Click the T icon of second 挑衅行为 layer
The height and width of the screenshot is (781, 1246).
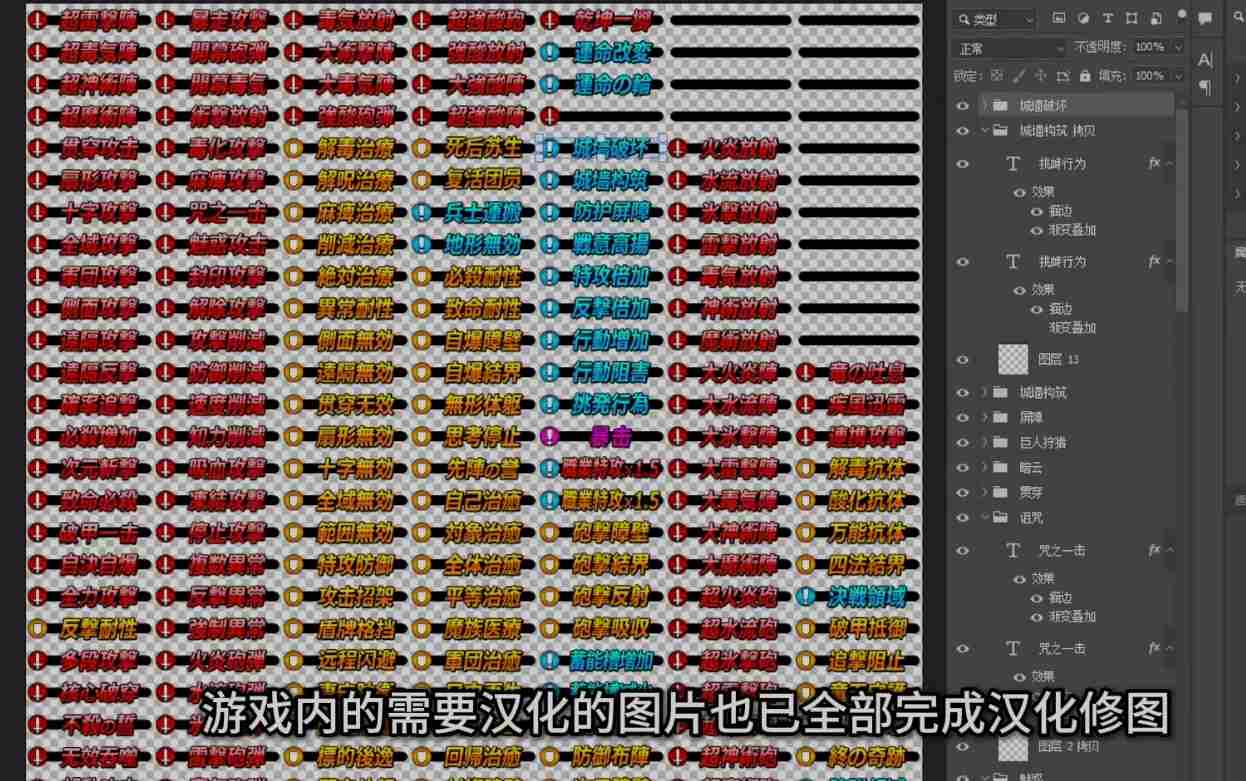tap(1013, 262)
